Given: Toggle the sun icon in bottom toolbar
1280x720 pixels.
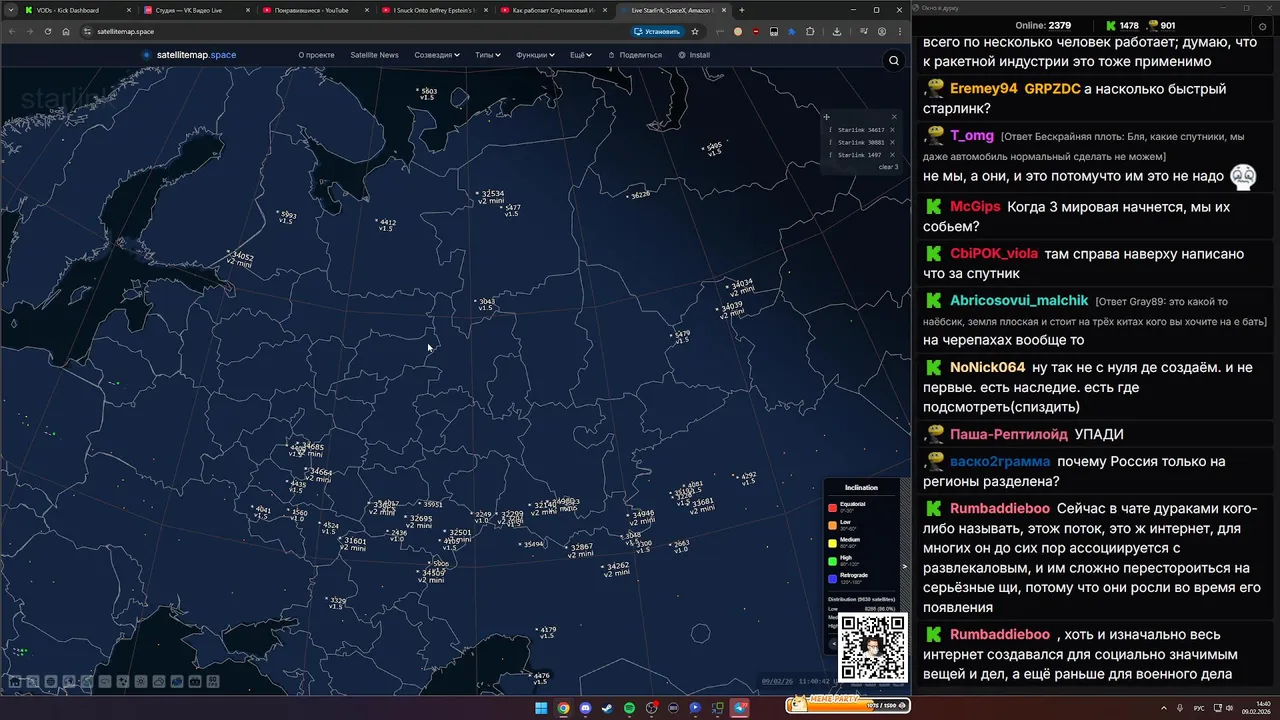Looking at the screenshot, I should pos(141,682).
